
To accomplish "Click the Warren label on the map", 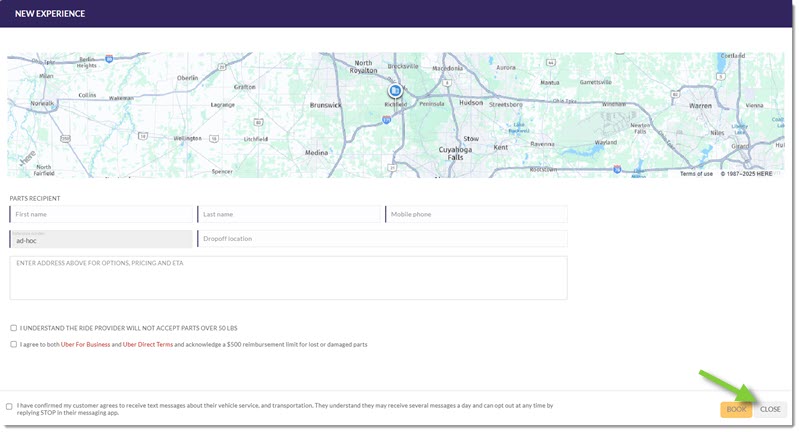I will coord(700,105).
